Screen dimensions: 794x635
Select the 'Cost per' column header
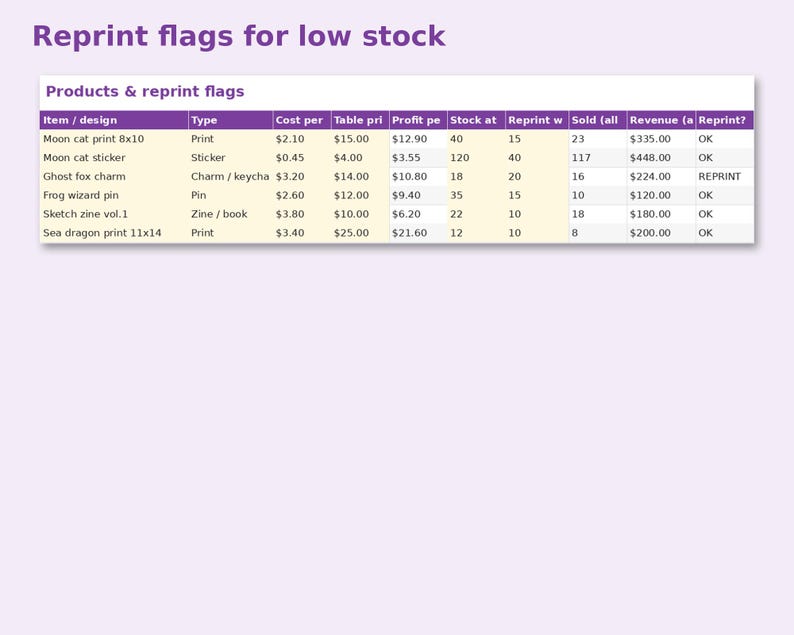302,120
